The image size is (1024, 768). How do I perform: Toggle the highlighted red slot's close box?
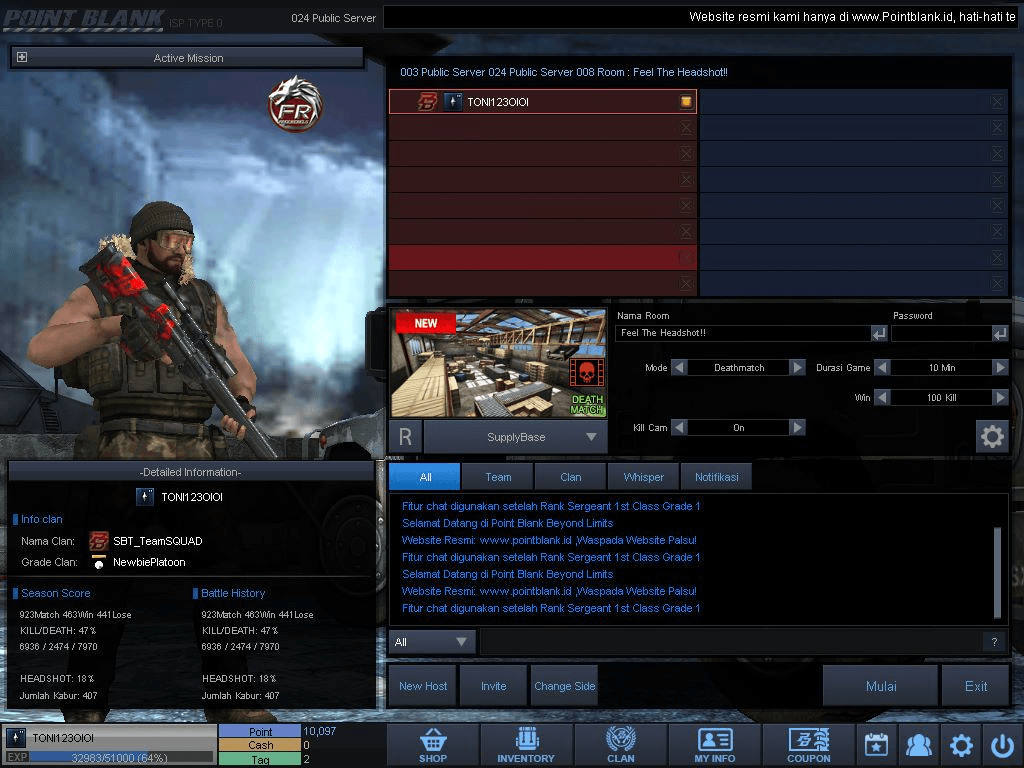point(686,257)
